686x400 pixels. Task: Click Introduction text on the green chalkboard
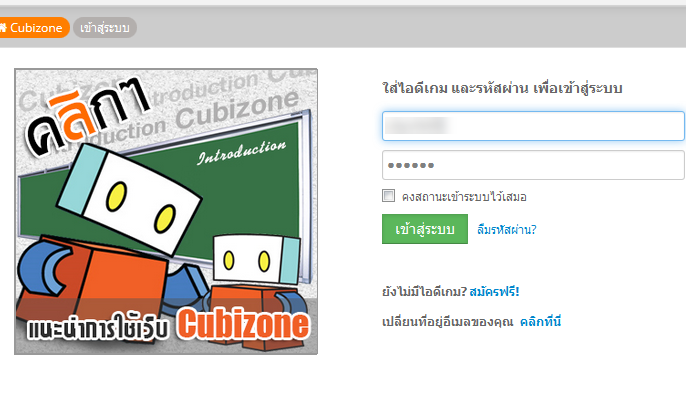tap(242, 152)
